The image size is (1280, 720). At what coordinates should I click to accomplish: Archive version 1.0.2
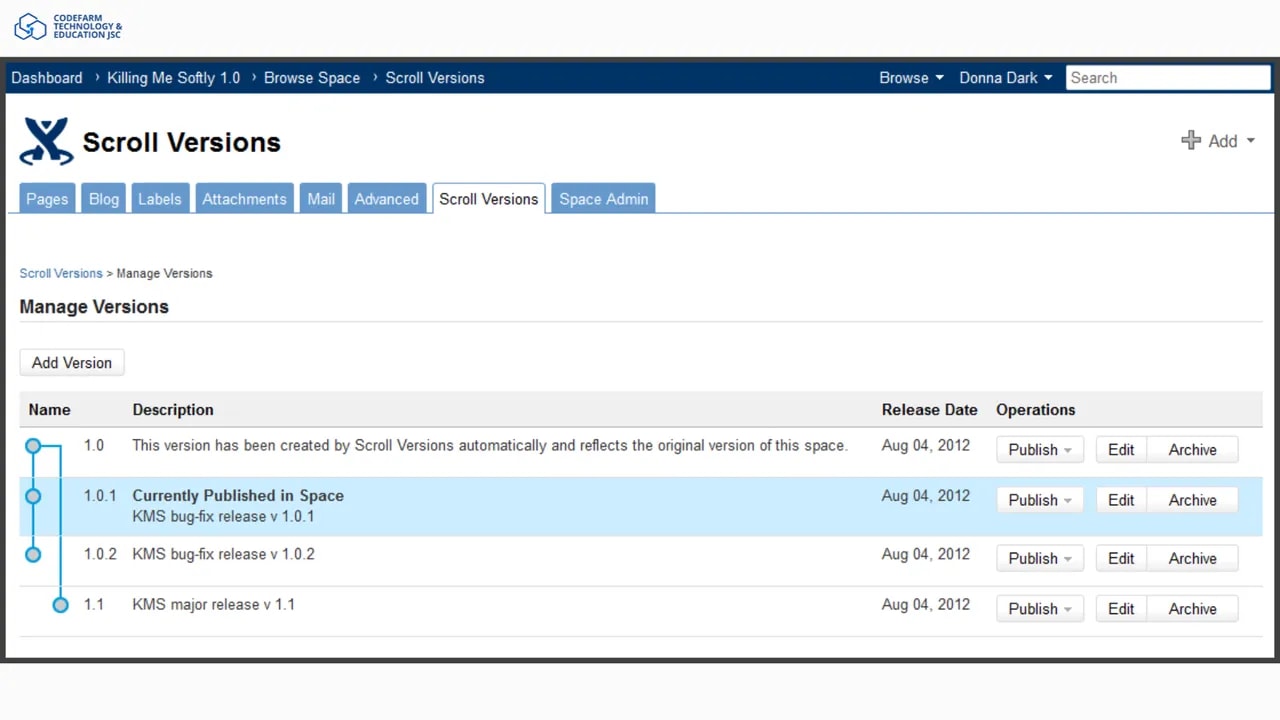1192,559
